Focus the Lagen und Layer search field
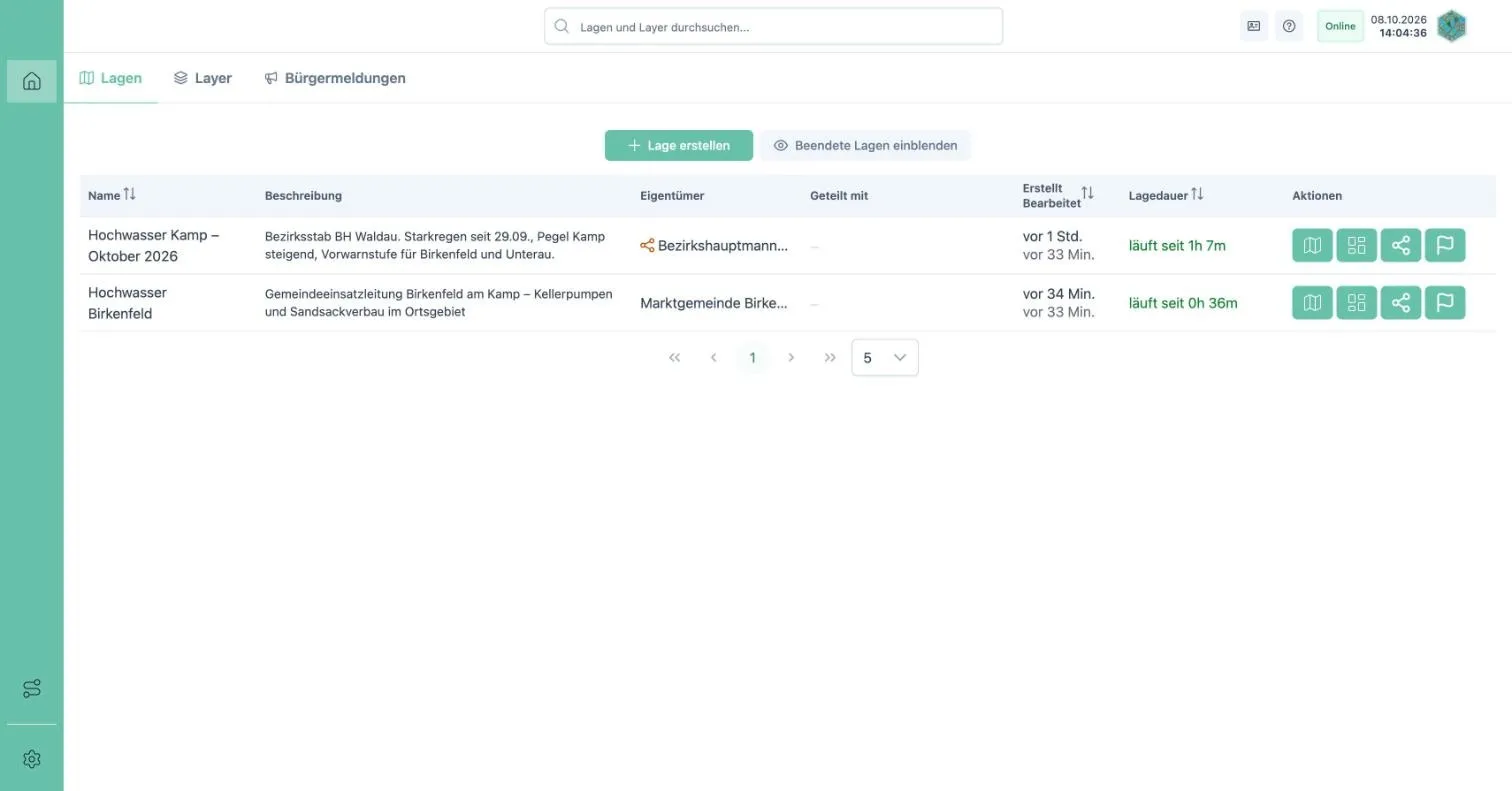 [773, 27]
